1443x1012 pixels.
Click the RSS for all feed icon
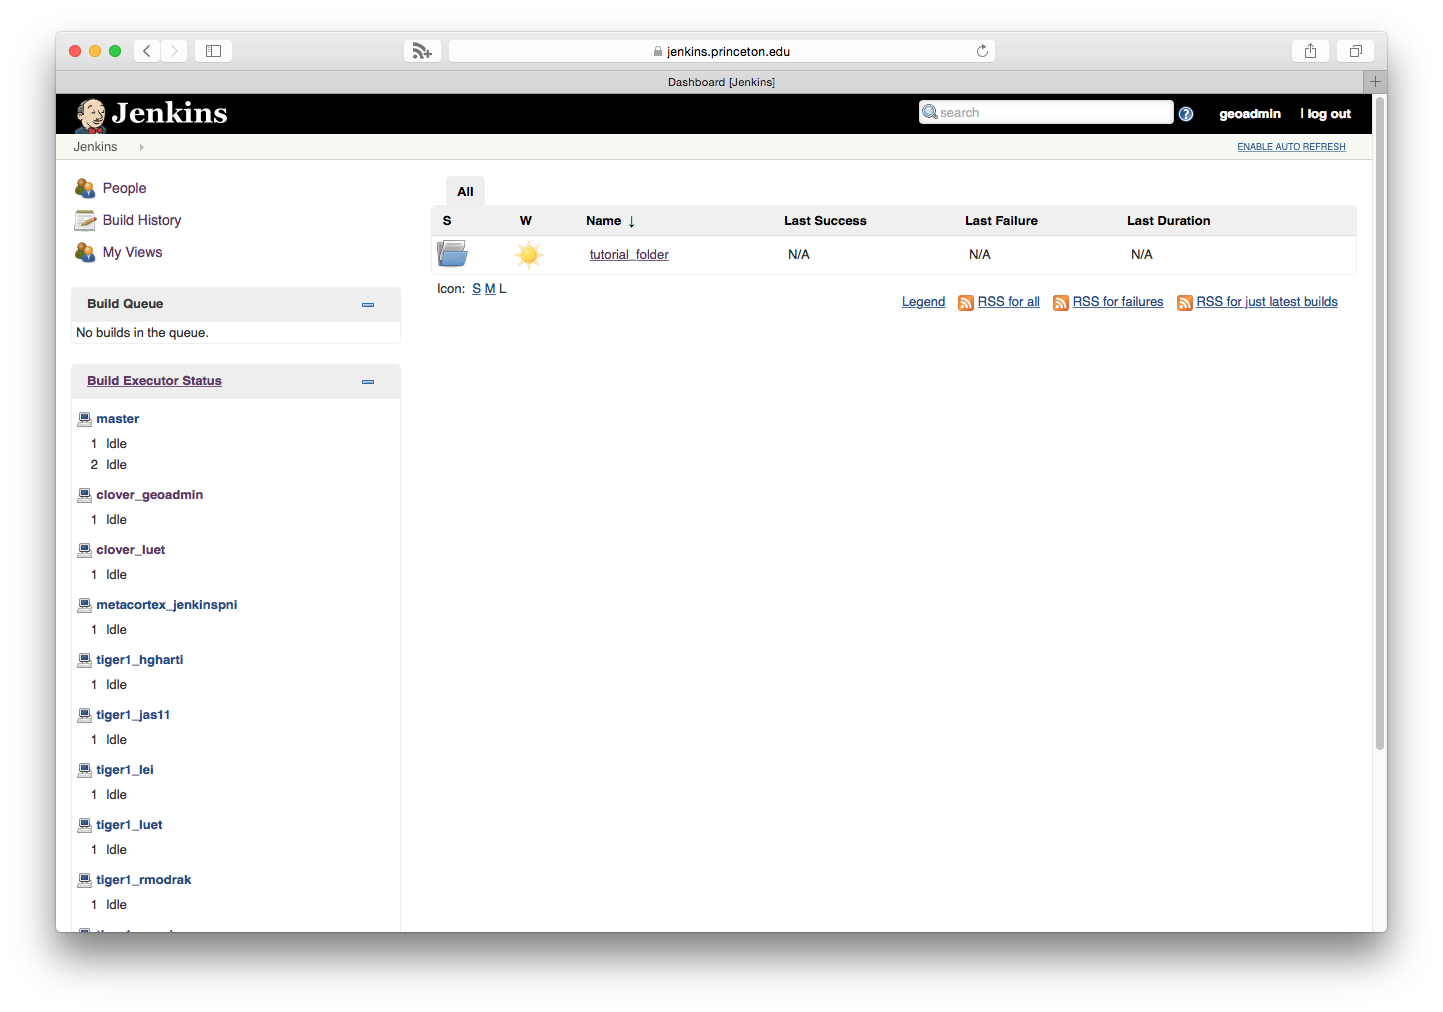[x=965, y=303]
